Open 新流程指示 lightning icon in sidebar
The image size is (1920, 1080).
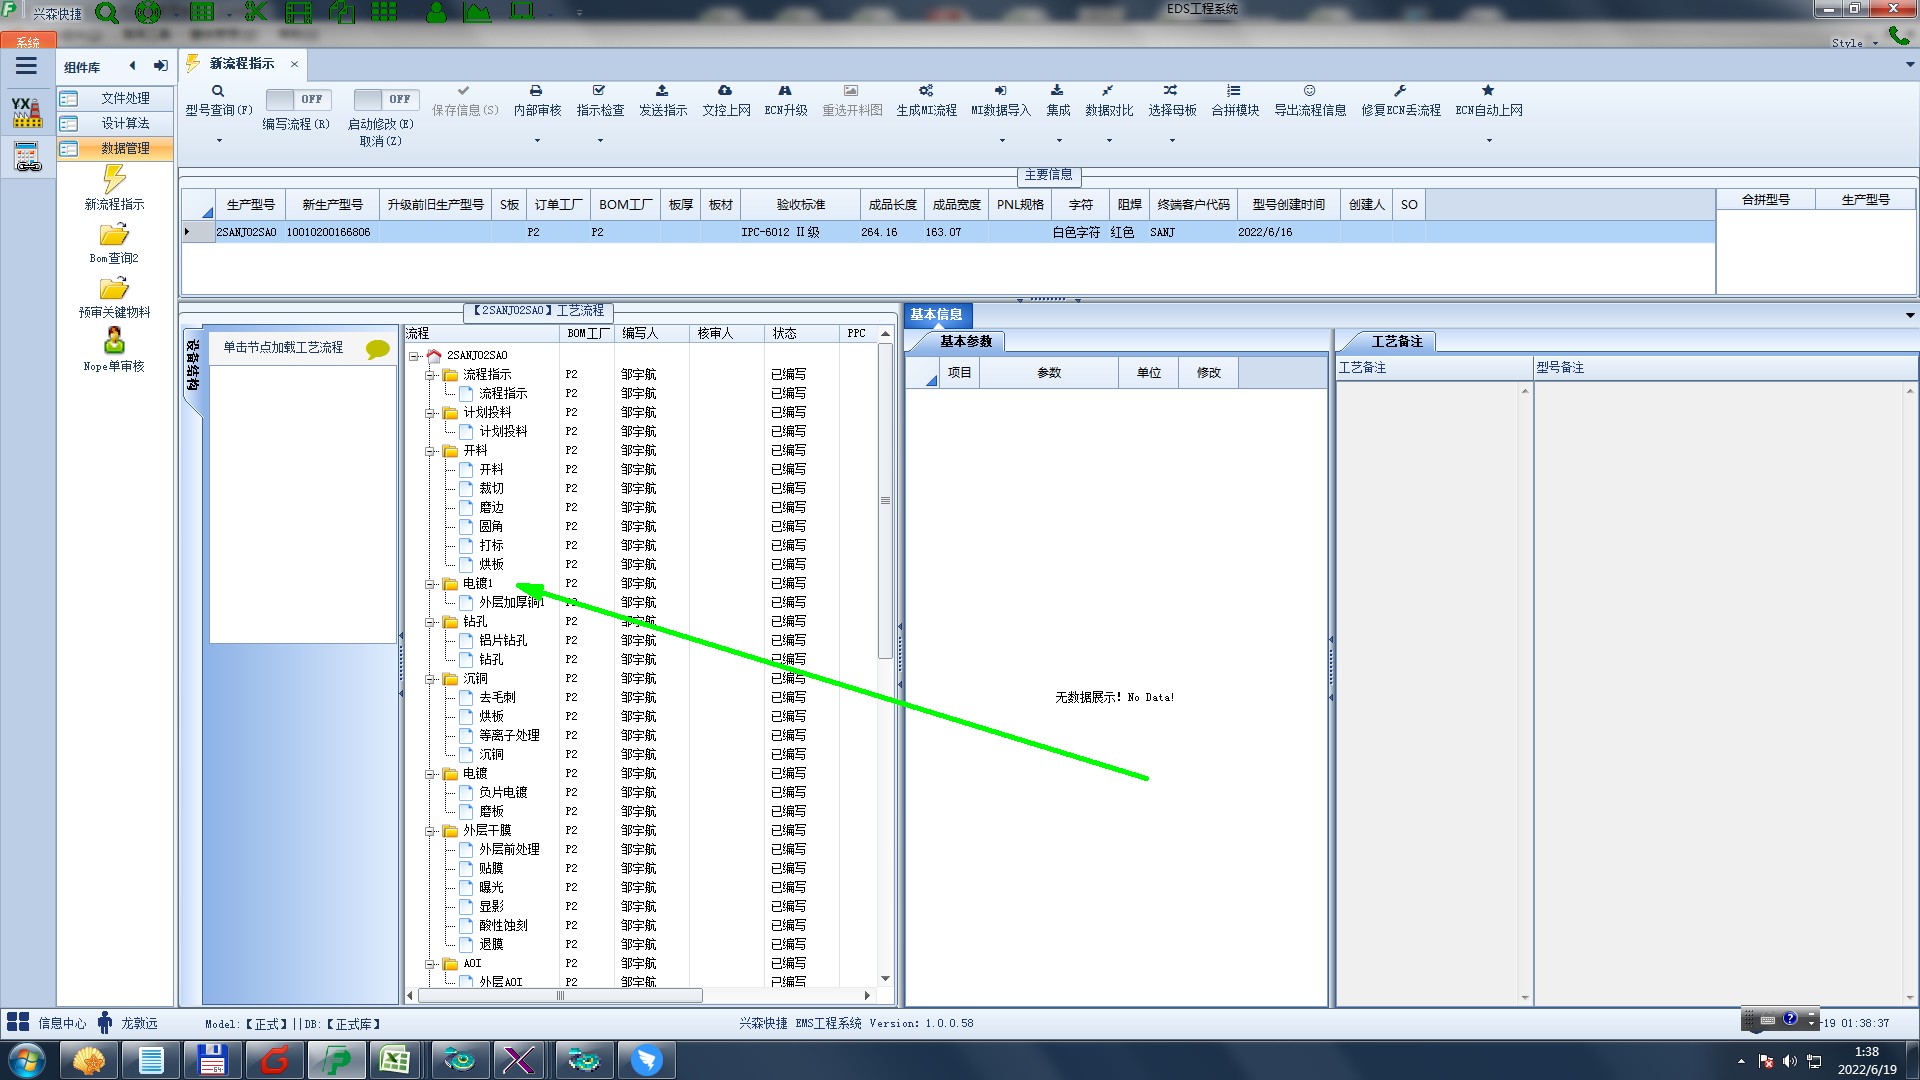114,180
